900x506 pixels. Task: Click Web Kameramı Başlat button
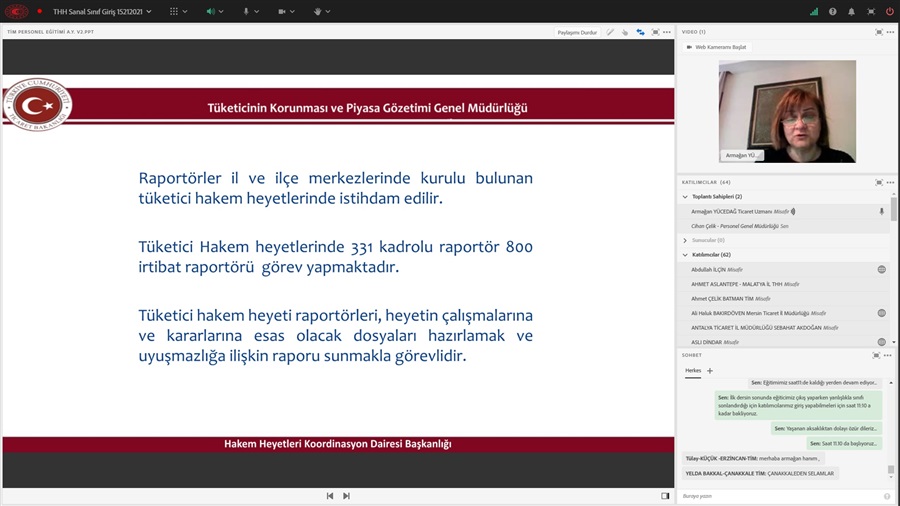(716, 47)
